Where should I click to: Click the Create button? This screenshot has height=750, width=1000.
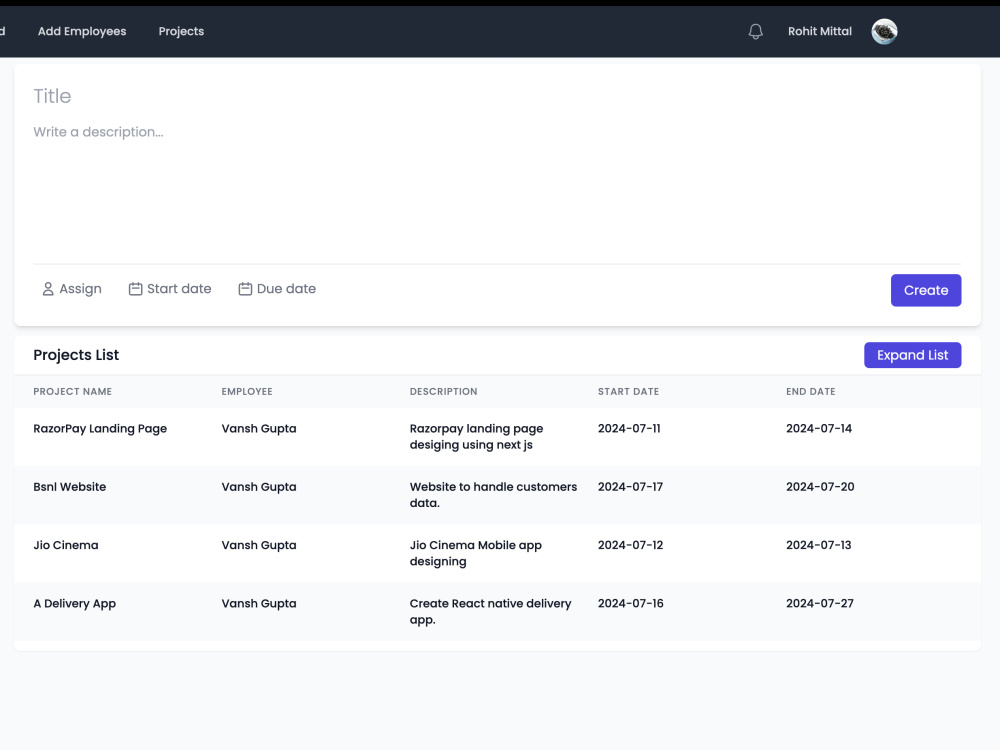coord(925,290)
